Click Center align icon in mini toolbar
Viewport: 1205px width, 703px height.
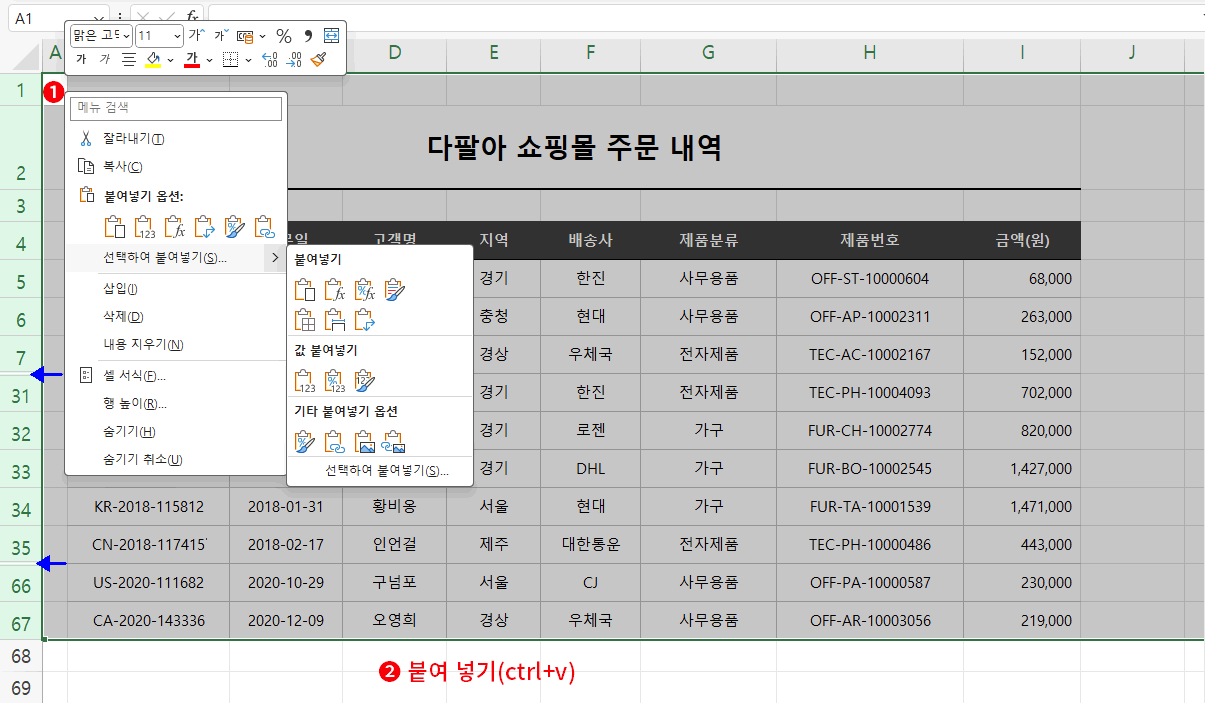tap(129, 60)
